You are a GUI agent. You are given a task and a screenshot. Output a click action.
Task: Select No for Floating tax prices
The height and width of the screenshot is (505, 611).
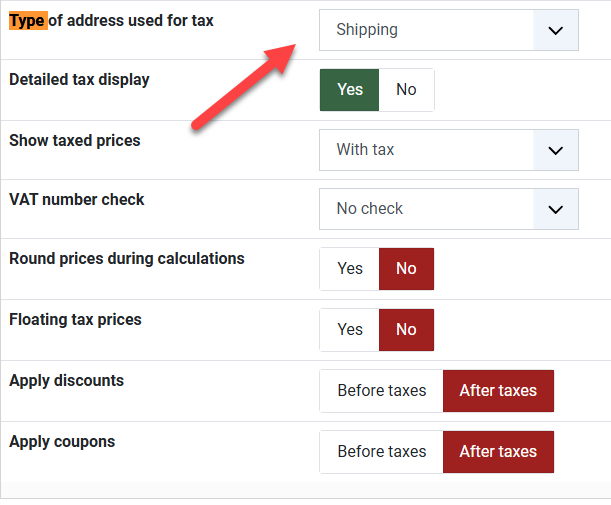(406, 330)
